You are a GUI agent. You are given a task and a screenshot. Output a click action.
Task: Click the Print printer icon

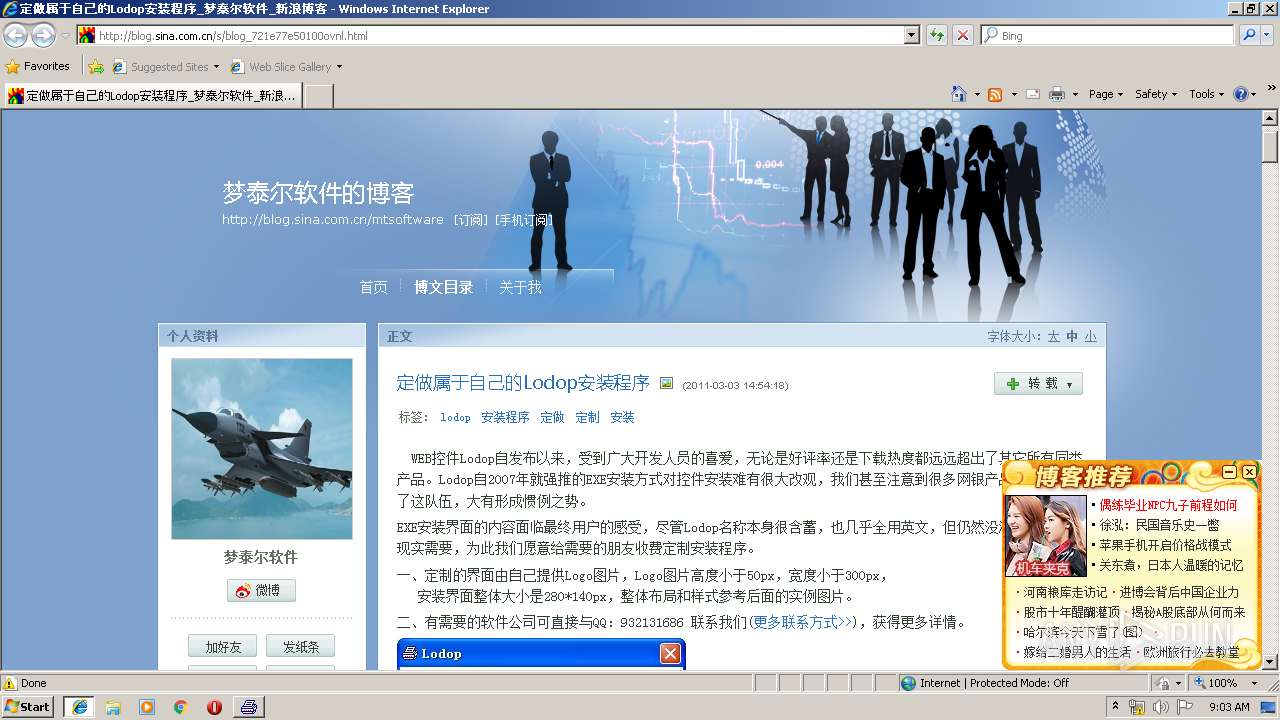click(x=1057, y=94)
